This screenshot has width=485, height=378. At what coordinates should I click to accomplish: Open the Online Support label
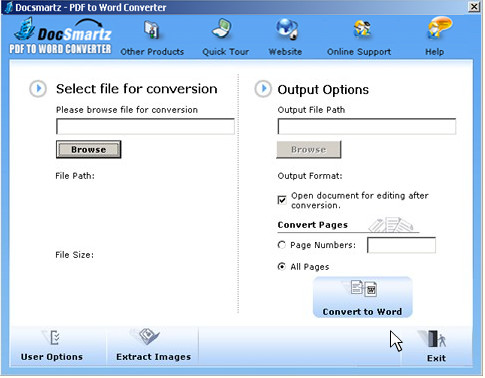coord(359,52)
